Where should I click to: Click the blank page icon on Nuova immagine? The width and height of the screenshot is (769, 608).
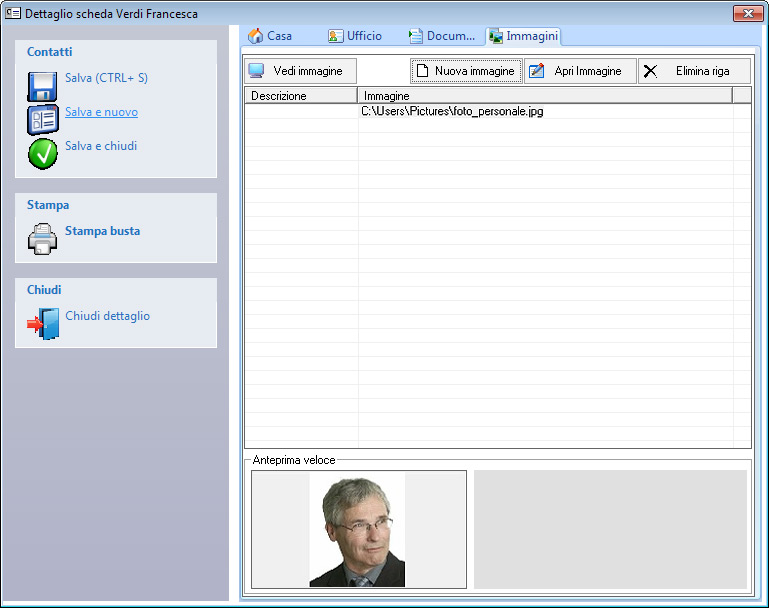click(422, 71)
